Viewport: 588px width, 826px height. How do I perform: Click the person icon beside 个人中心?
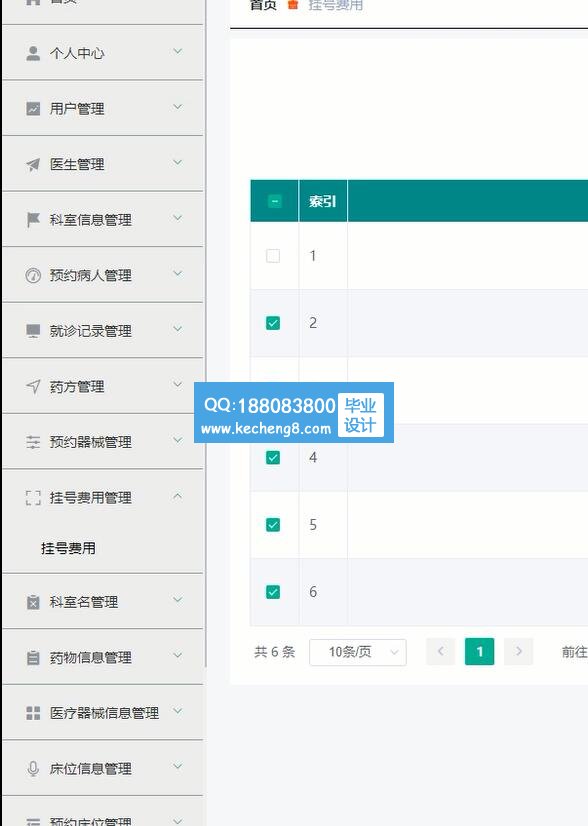[x=33, y=53]
